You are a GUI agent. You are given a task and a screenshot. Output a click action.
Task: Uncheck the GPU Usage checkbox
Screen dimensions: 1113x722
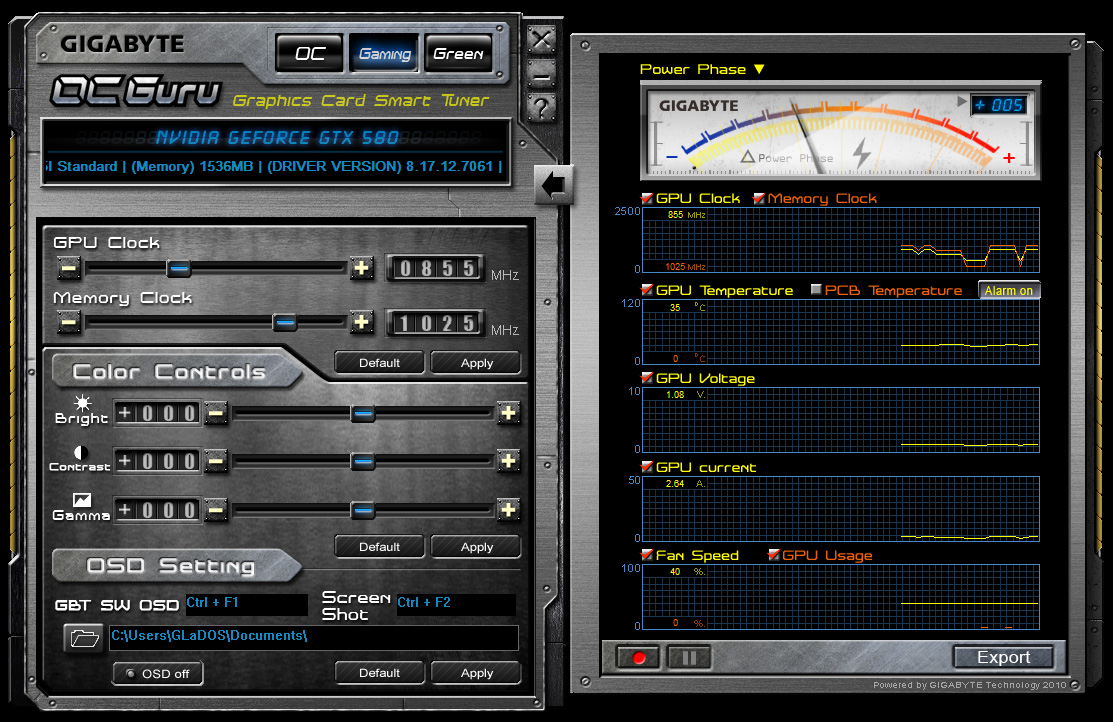pyautogui.click(x=774, y=554)
